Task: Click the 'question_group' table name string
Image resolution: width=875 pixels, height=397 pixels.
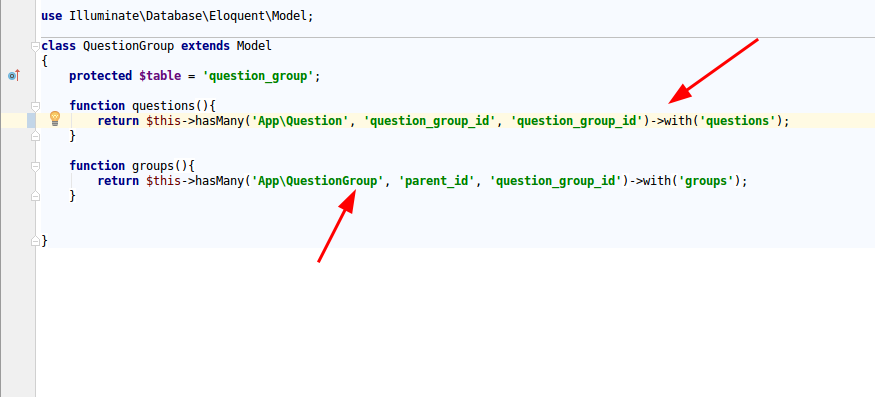Action: (x=258, y=76)
